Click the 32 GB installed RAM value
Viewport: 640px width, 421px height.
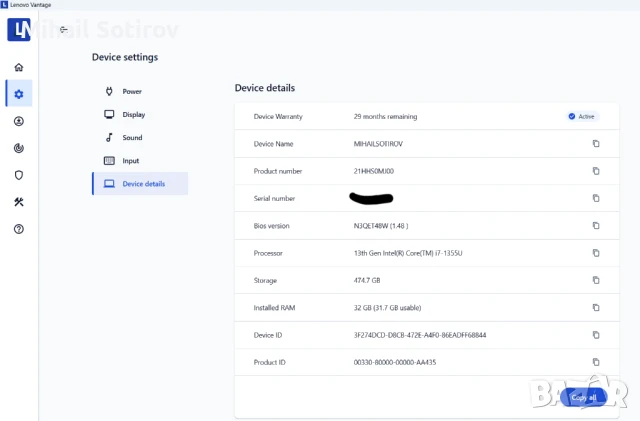pyautogui.click(x=387, y=308)
